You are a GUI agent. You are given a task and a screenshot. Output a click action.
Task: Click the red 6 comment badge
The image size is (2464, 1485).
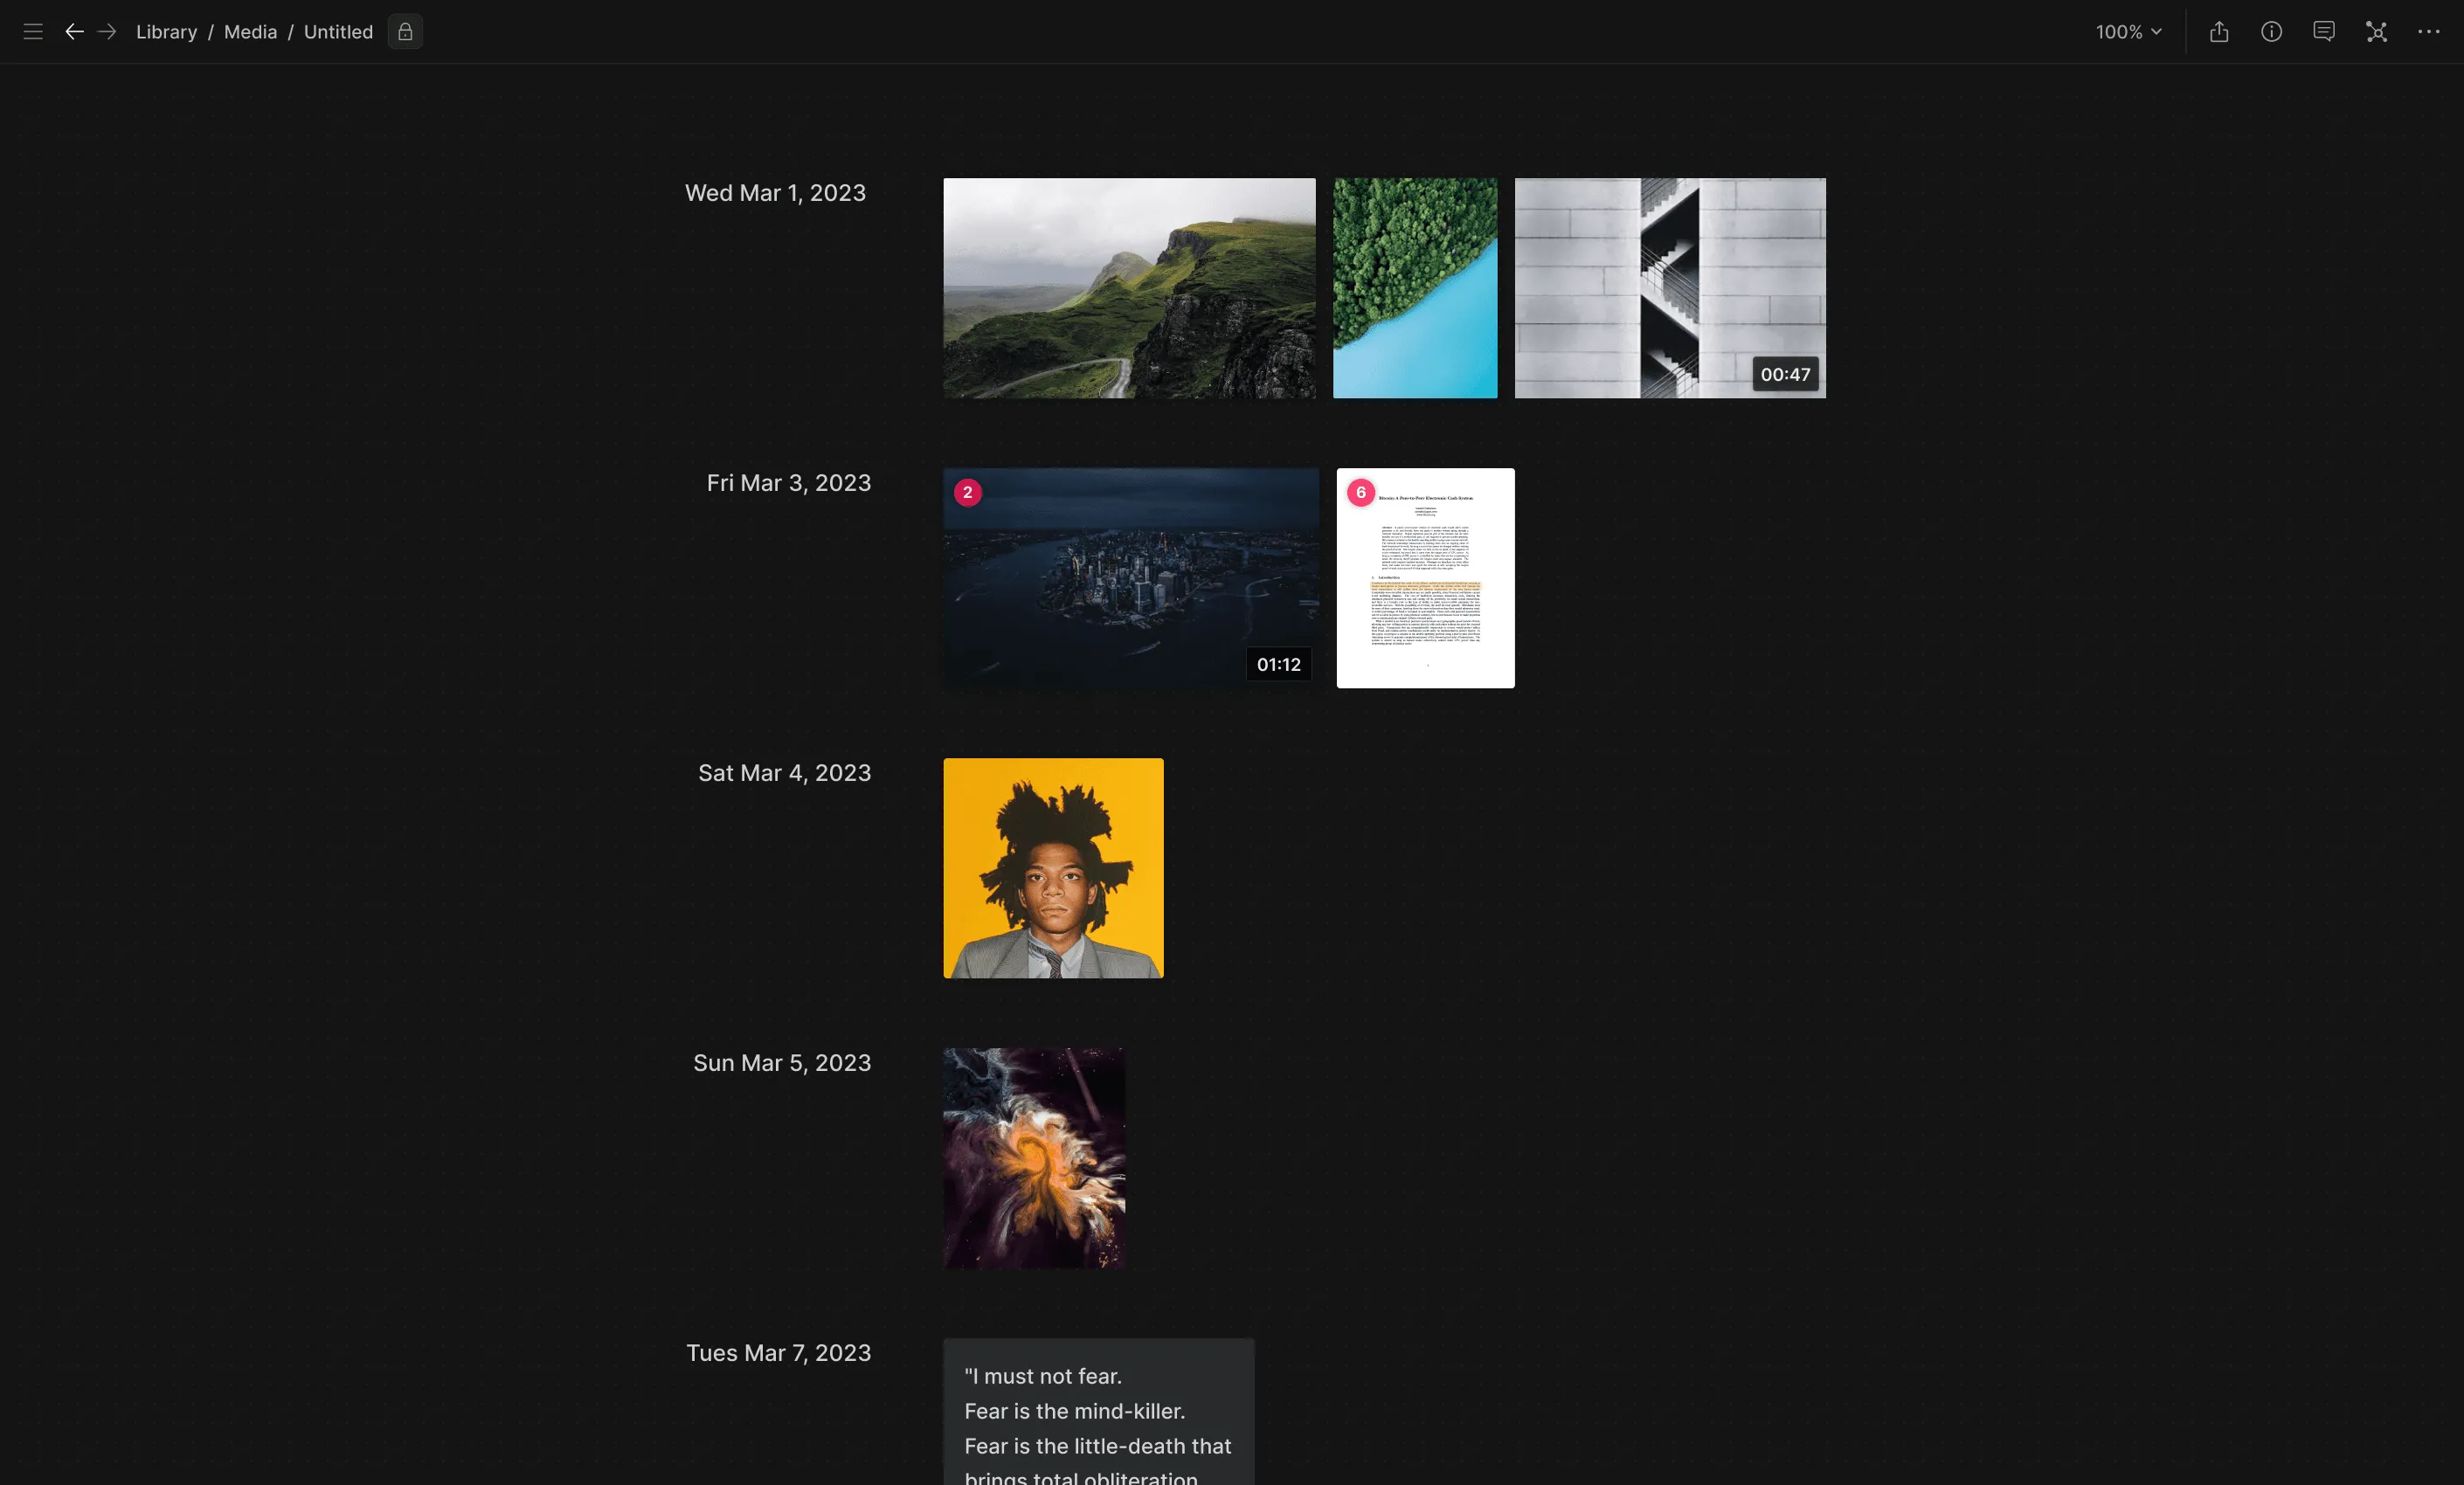tap(1360, 492)
